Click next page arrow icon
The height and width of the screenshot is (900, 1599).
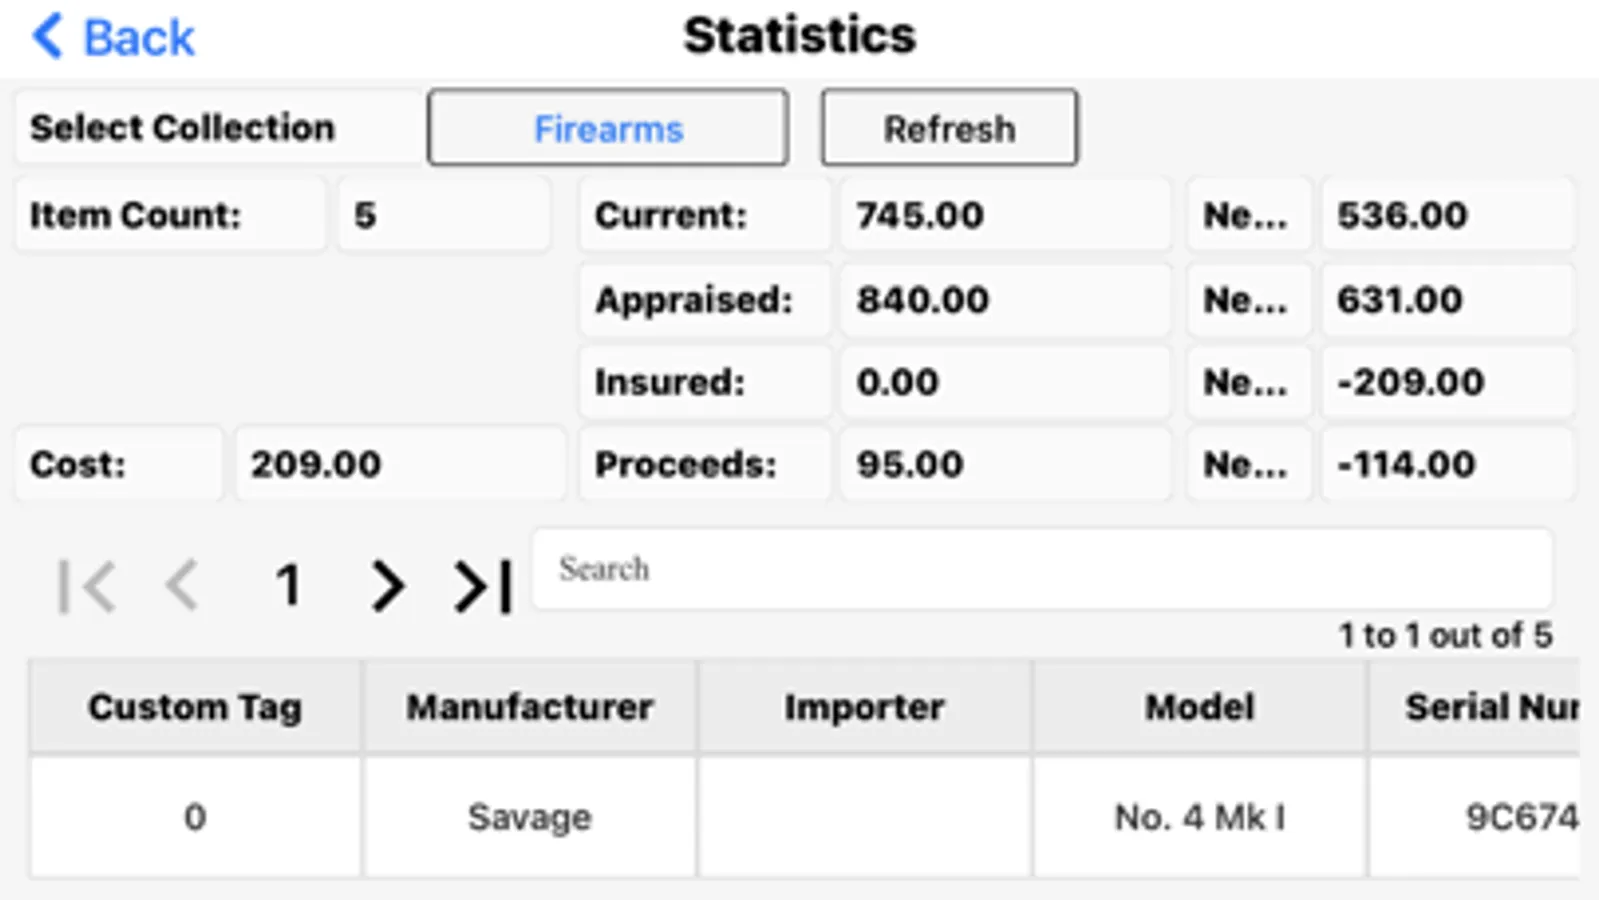click(387, 586)
